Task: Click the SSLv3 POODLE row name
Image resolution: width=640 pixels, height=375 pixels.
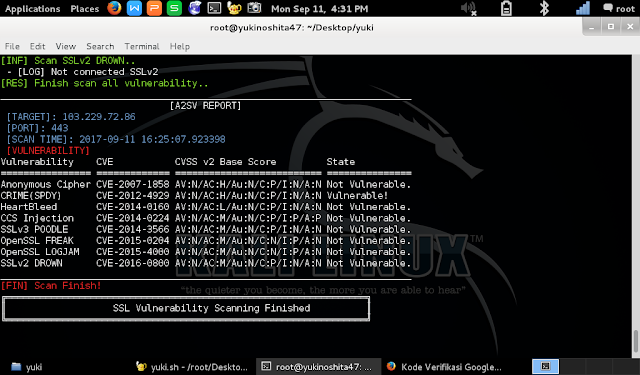Action: coord(34,229)
